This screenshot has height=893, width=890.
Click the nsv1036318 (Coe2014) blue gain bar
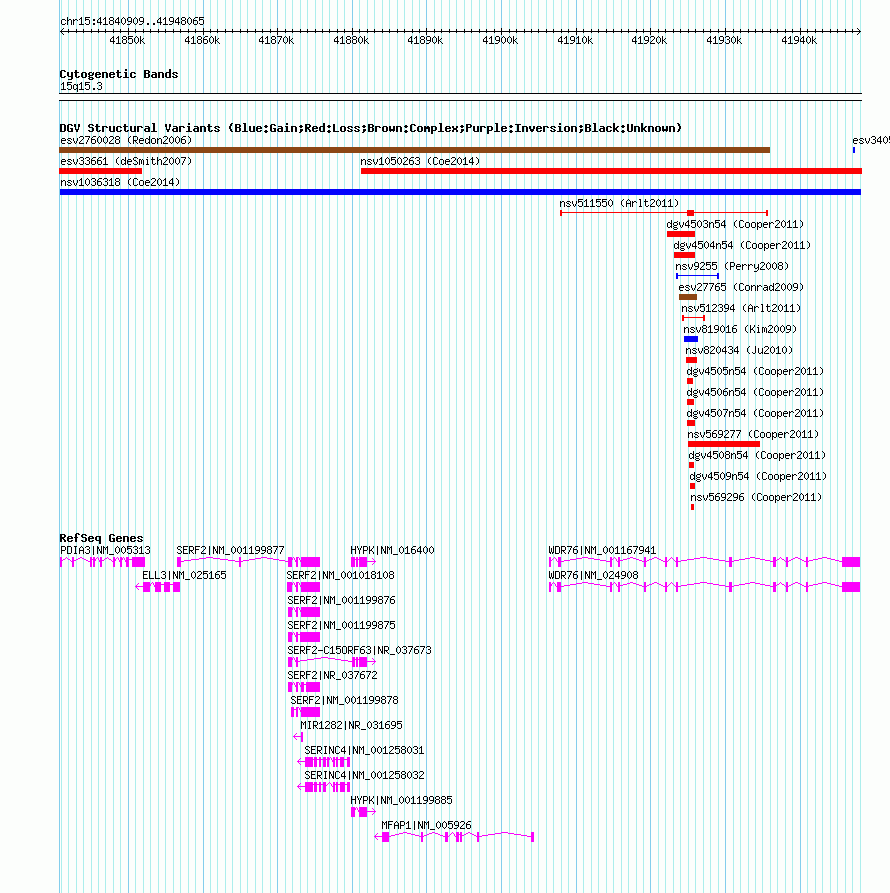[460, 192]
